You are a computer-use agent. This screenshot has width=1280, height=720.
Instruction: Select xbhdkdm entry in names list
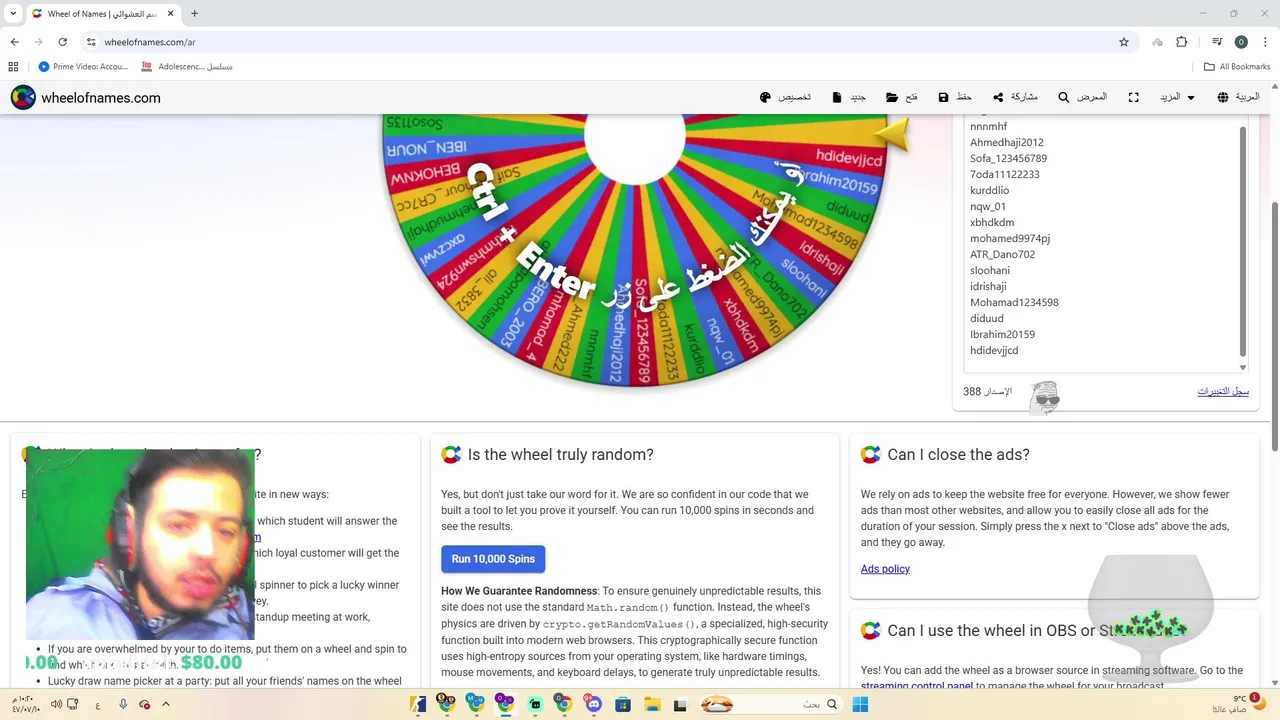pos(991,222)
